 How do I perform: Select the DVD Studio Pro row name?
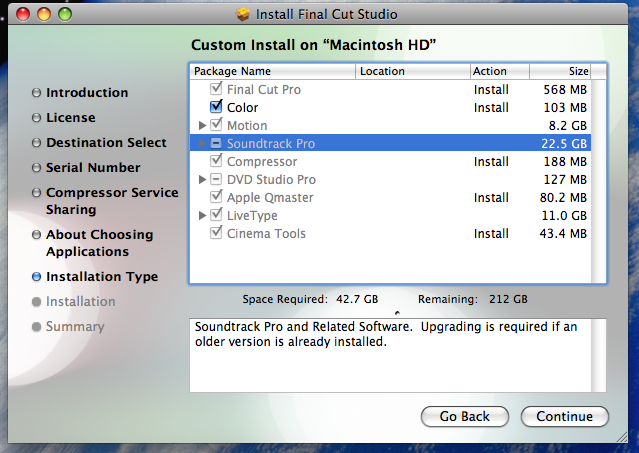click(271, 180)
